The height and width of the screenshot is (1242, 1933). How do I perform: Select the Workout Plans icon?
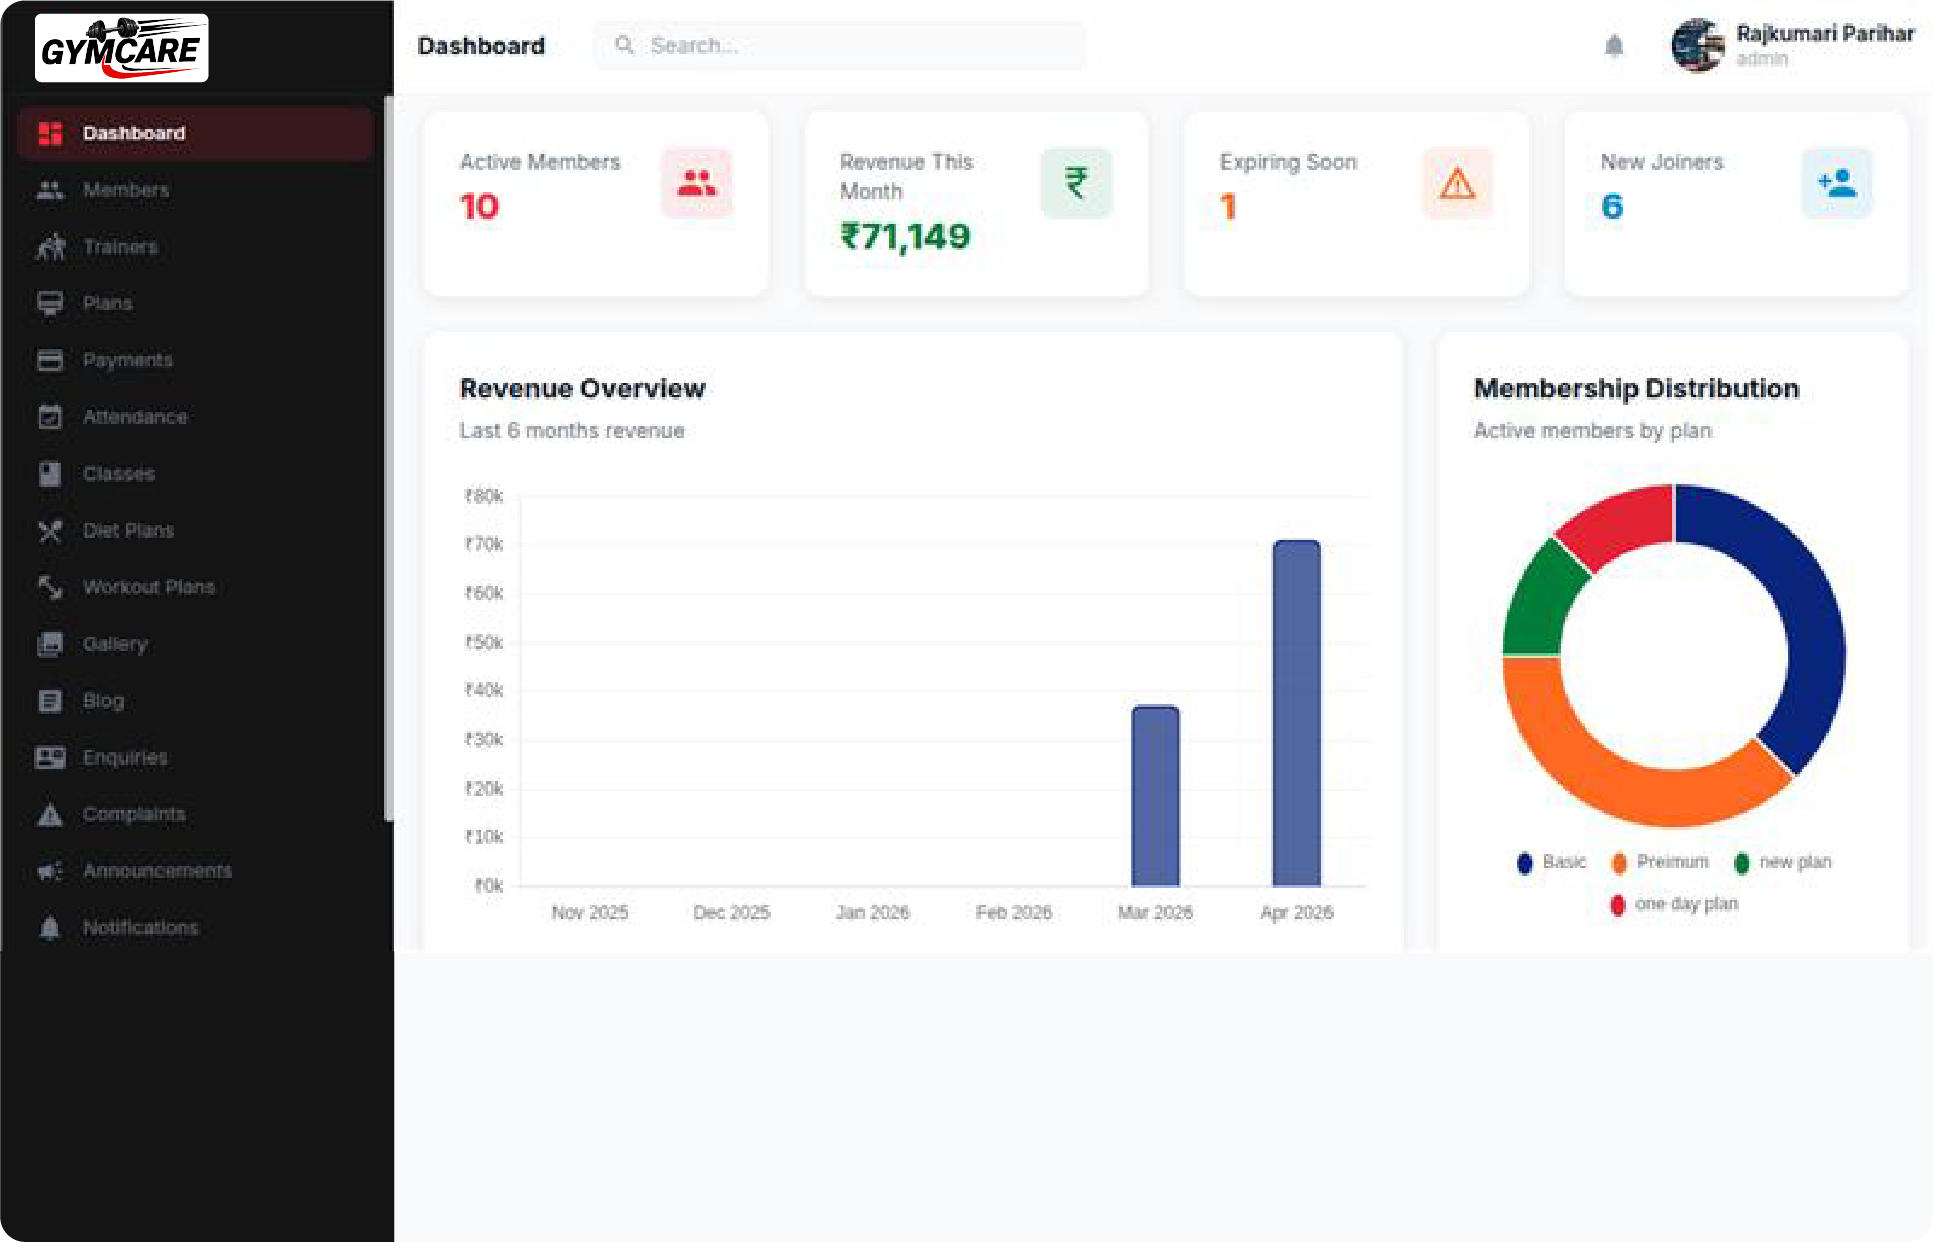tap(51, 587)
